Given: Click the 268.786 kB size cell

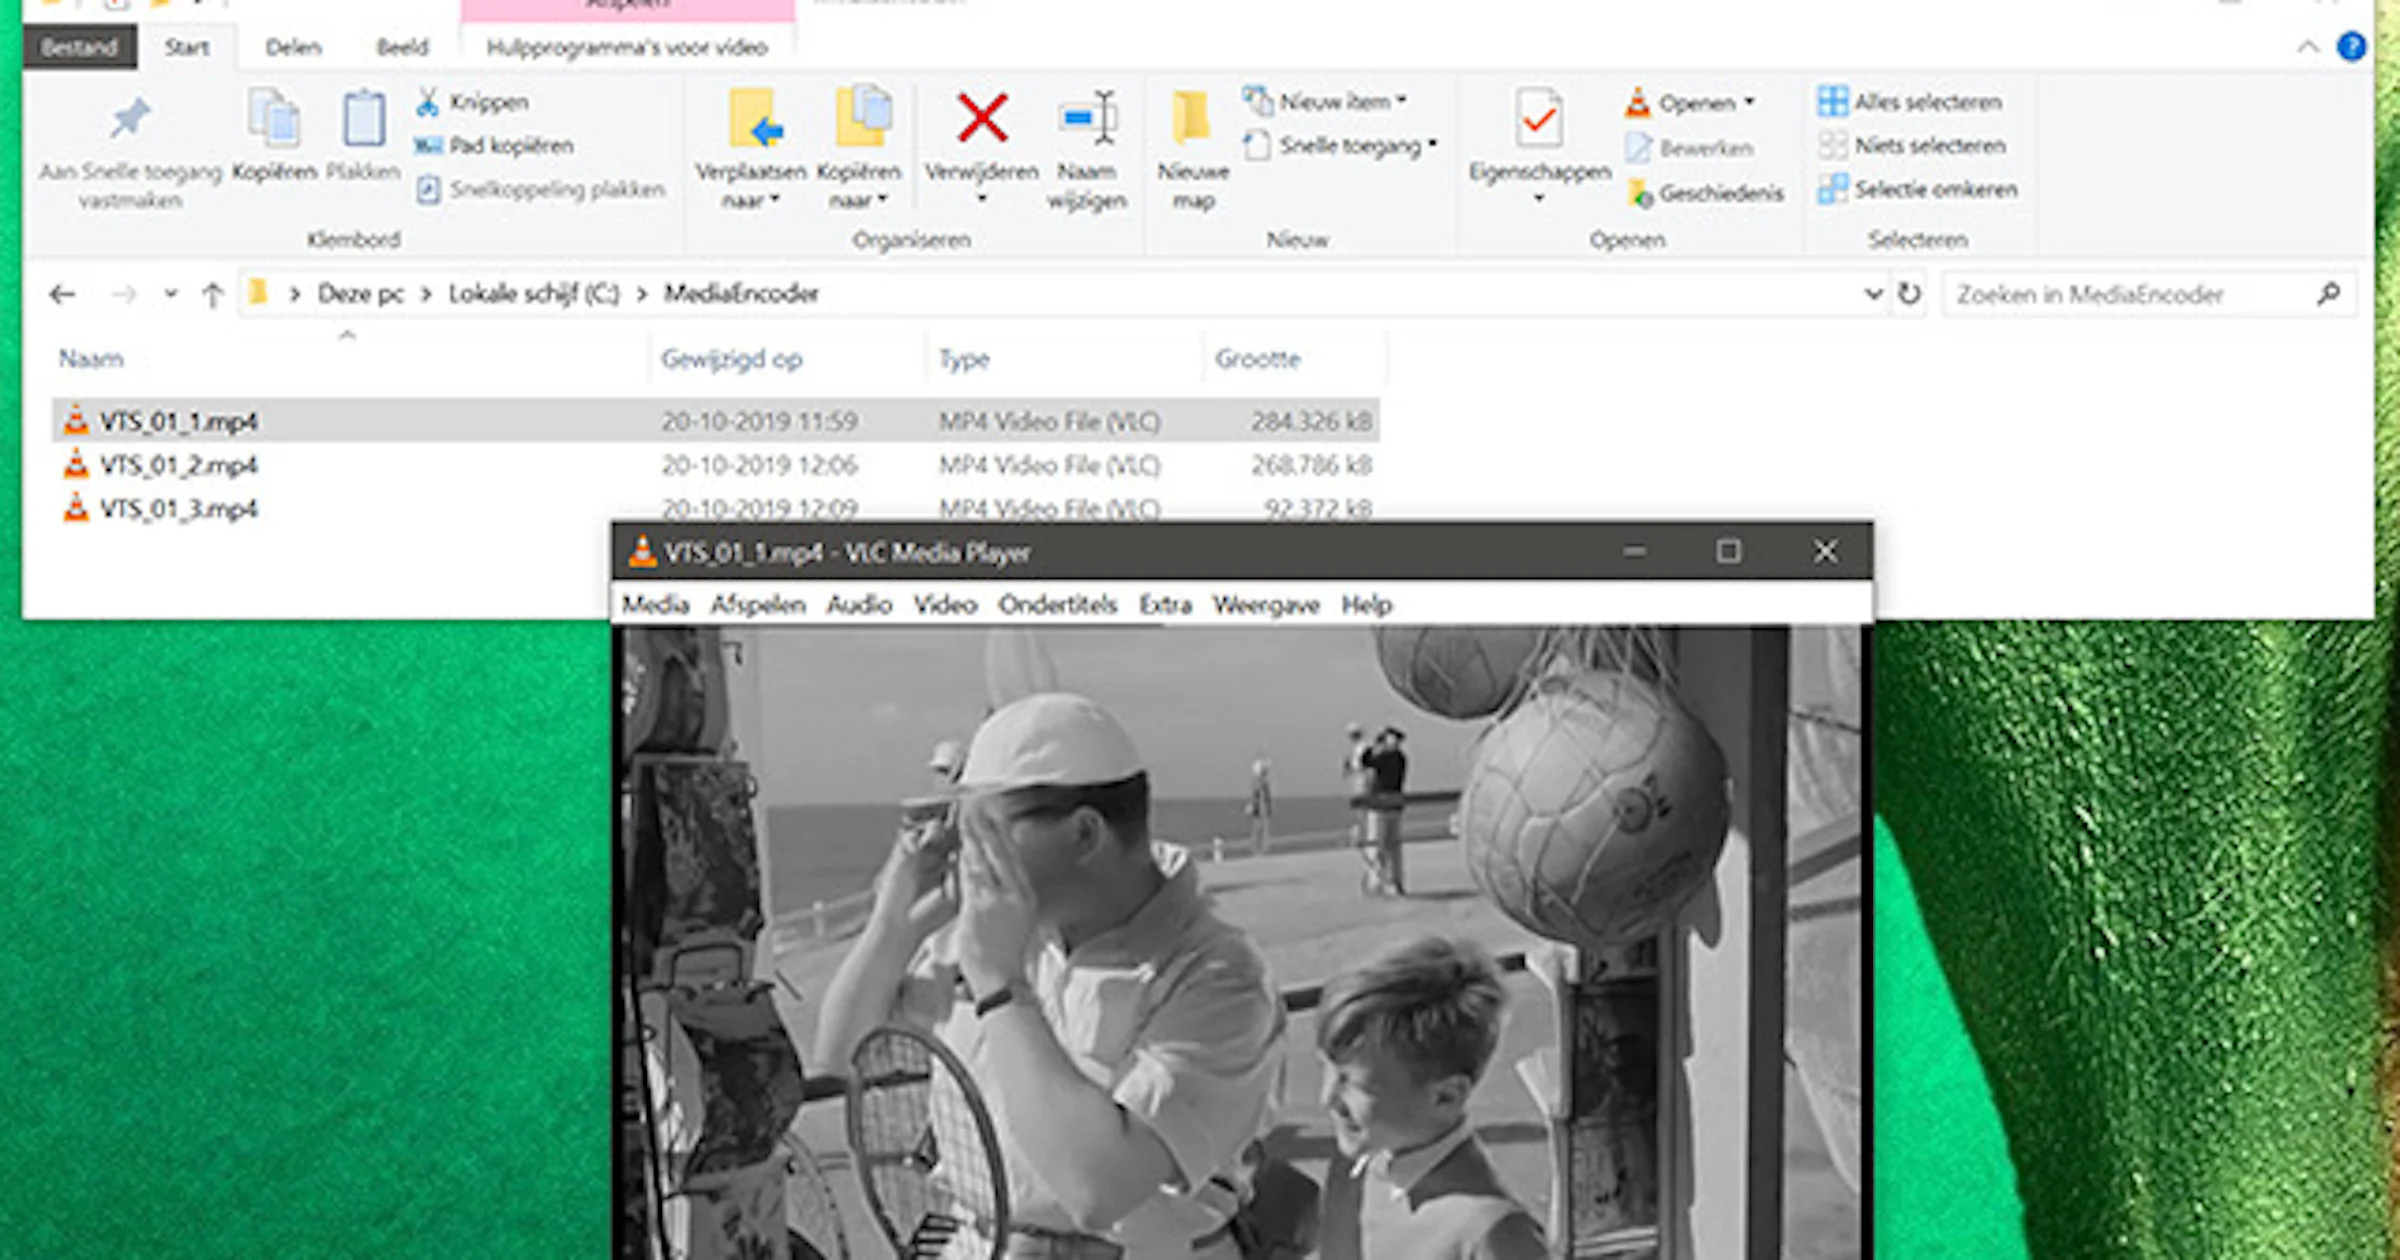Looking at the screenshot, I should point(1311,466).
